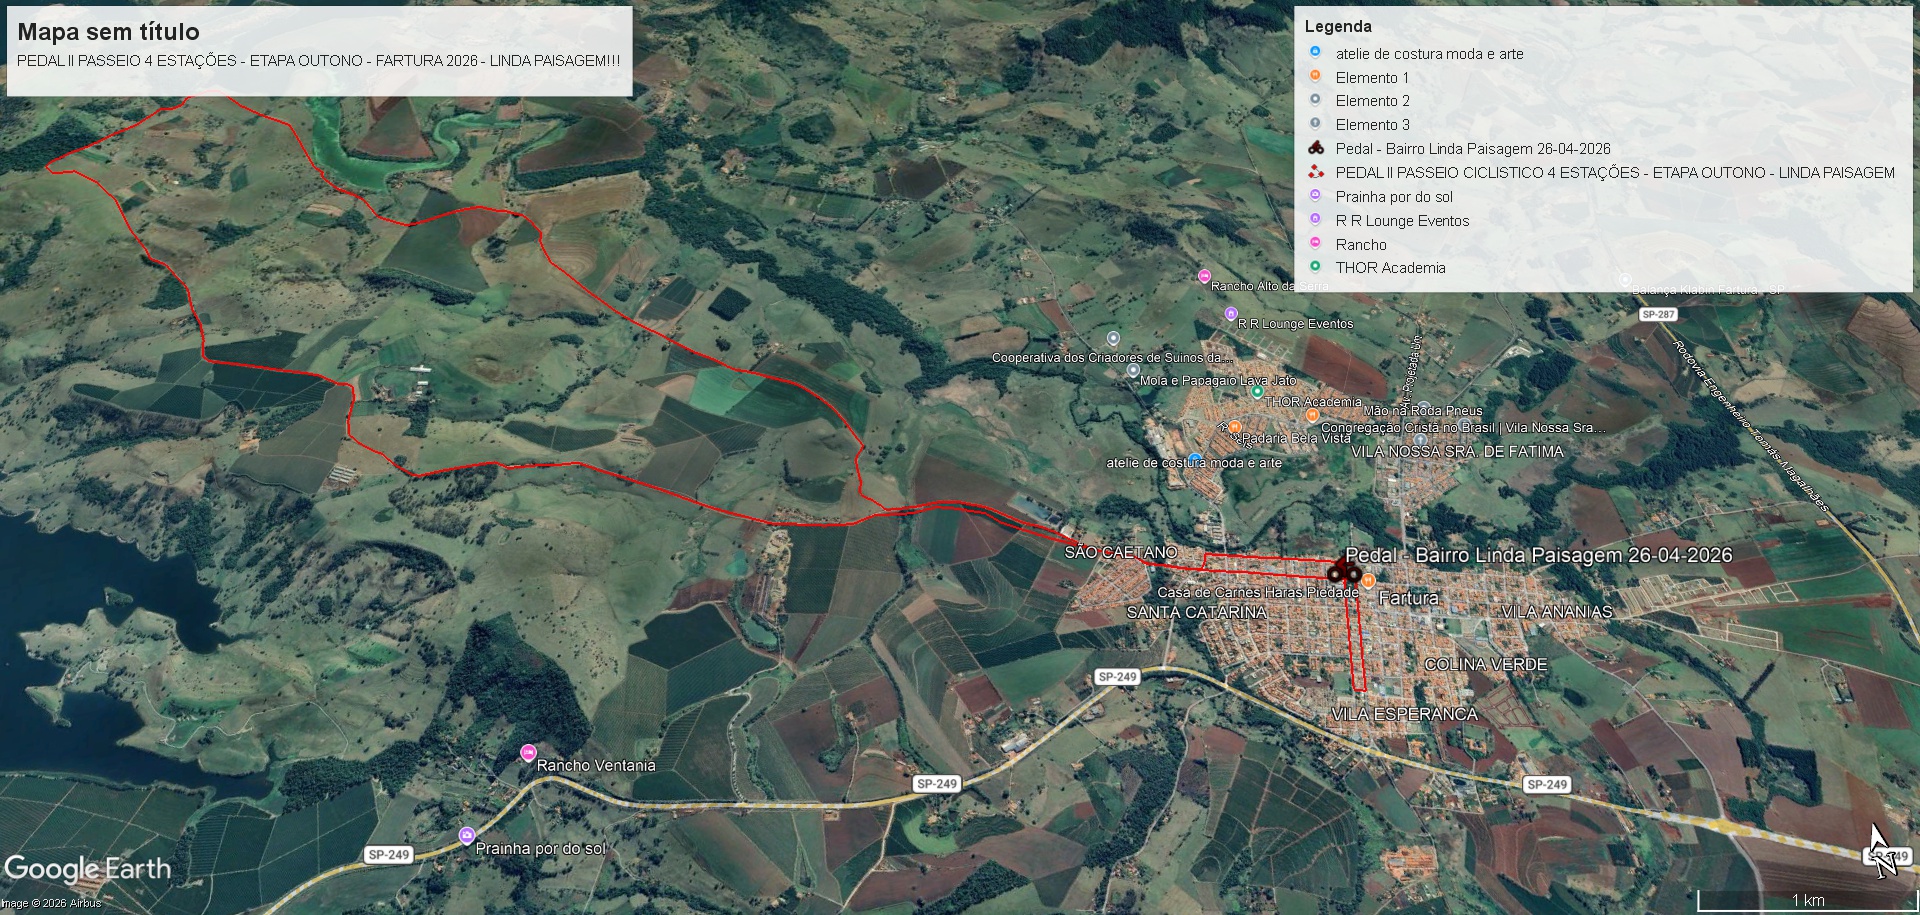Click the blue atelie de costura map pin

click(x=1194, y=459)
